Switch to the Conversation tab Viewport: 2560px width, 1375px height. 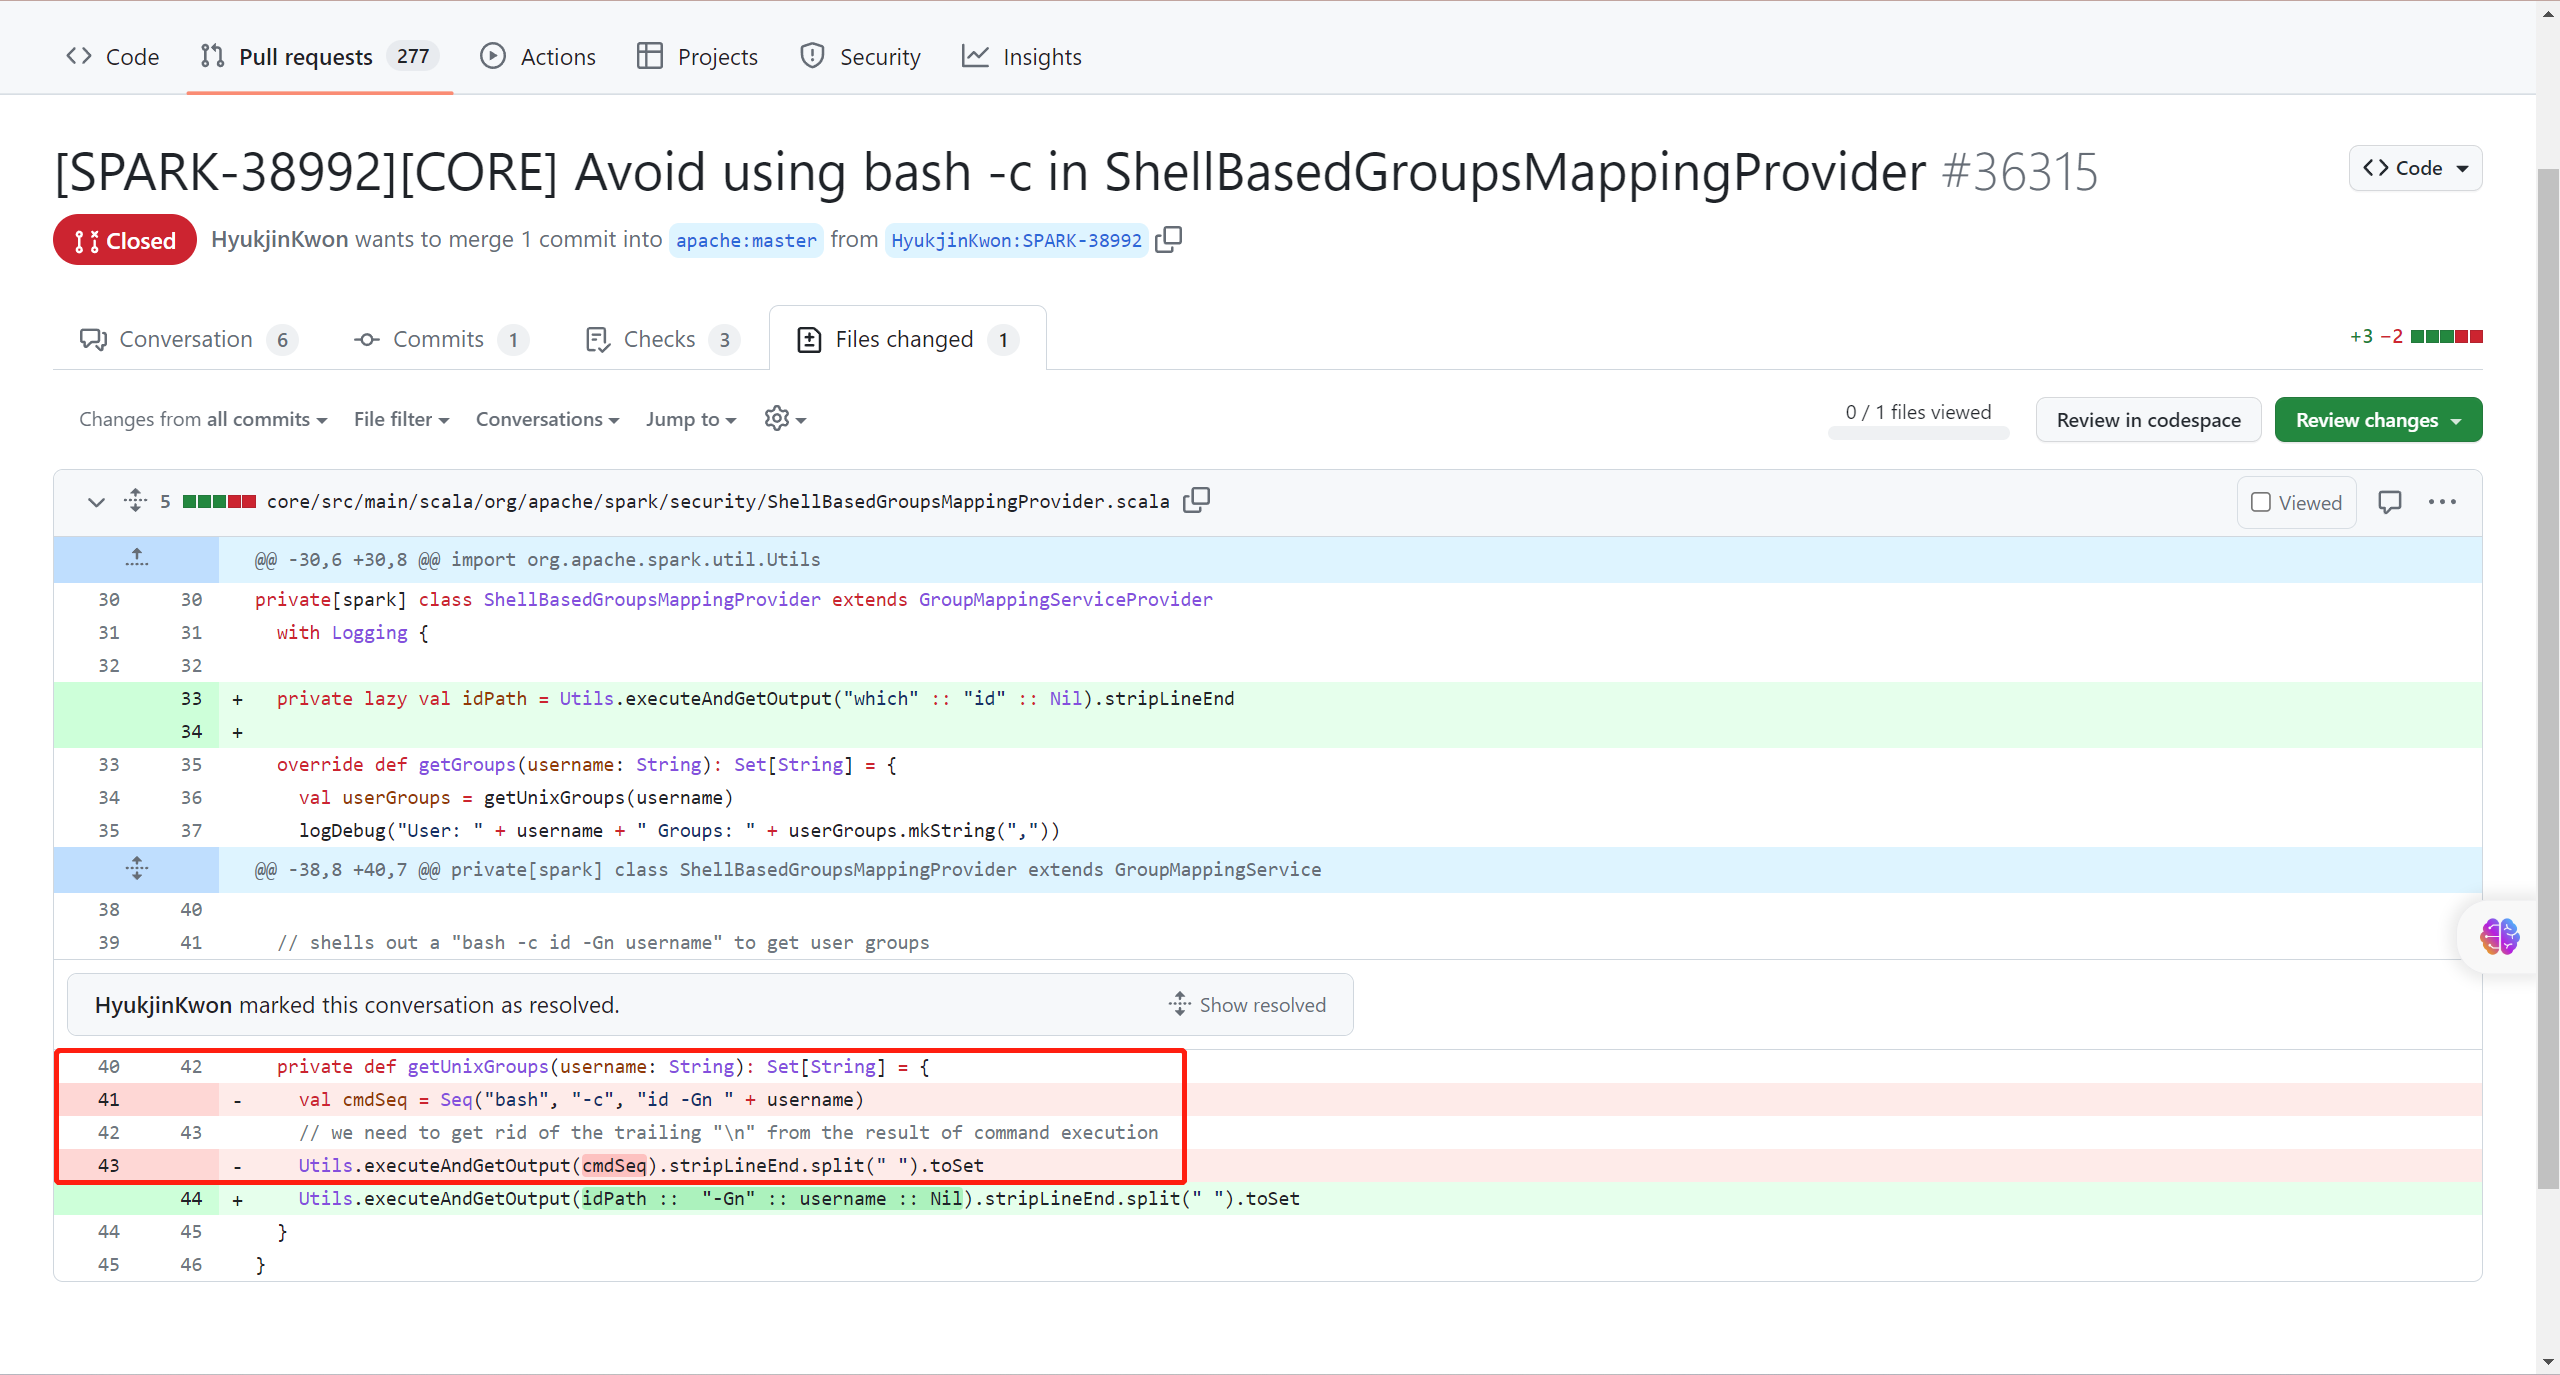click(186, 339)
